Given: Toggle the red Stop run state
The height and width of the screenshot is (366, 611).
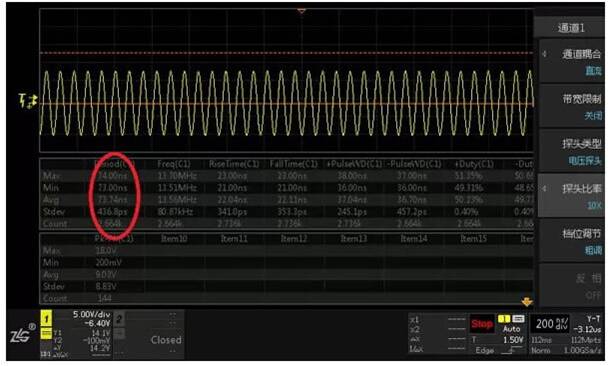Looking at the screenshot, I should 482,324.
